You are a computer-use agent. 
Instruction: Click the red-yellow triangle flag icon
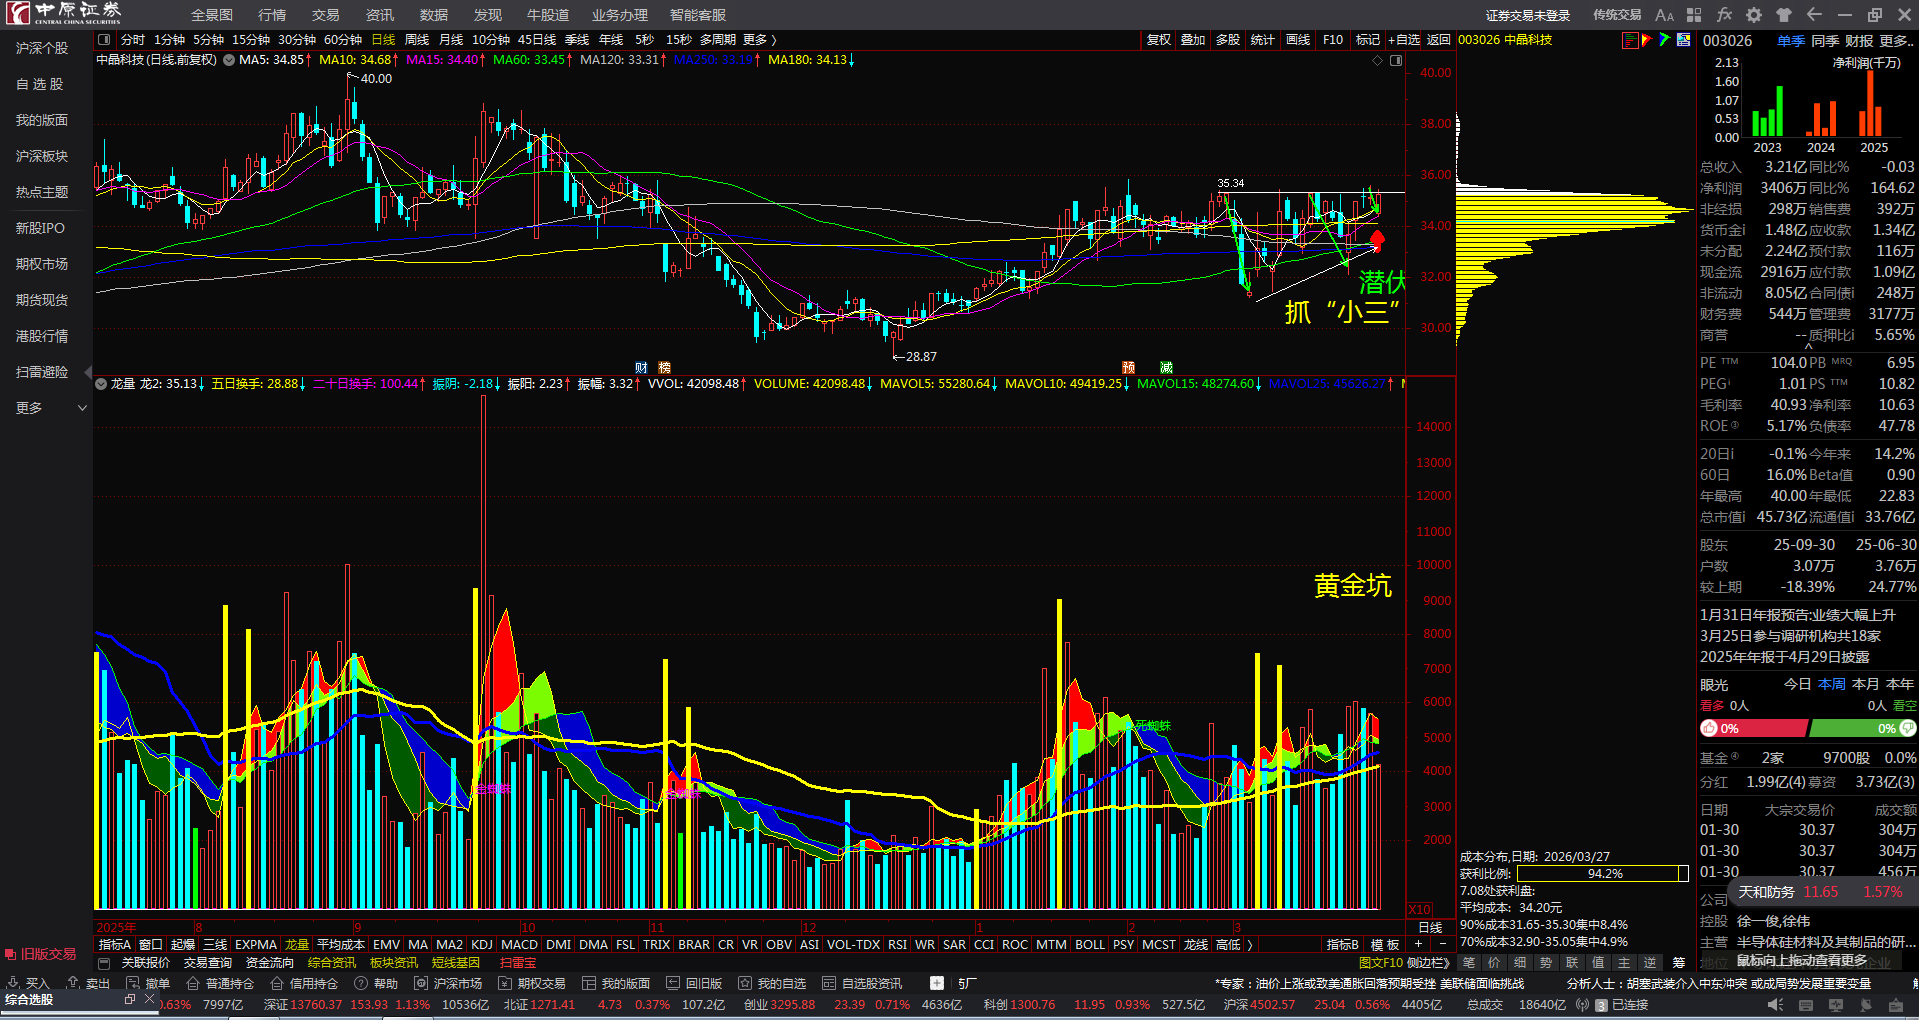tap(1647, 40)
